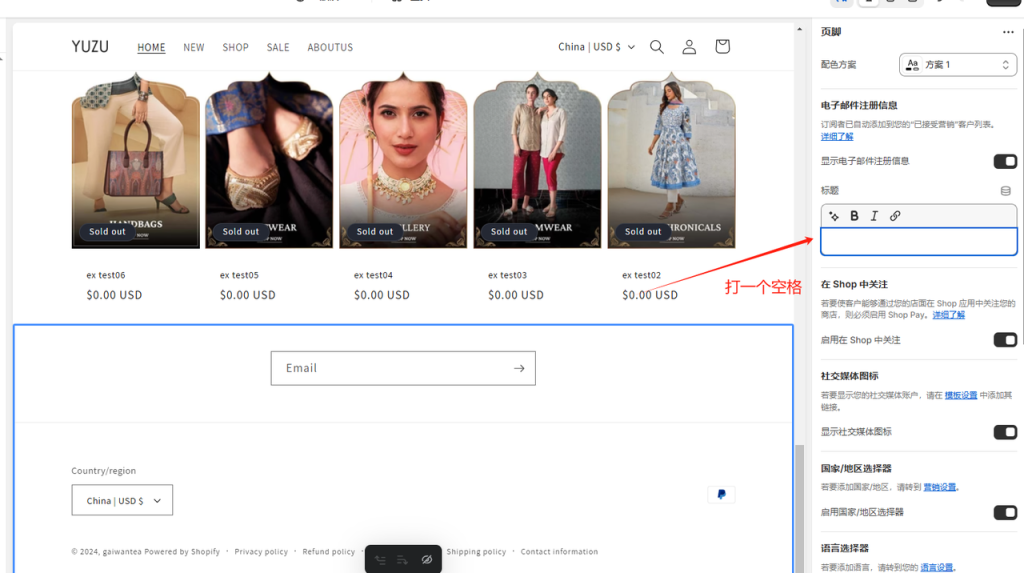Open the shopping cart icon
The height and width of the screenshot is (573, 1024).
(x=722, y=46)
